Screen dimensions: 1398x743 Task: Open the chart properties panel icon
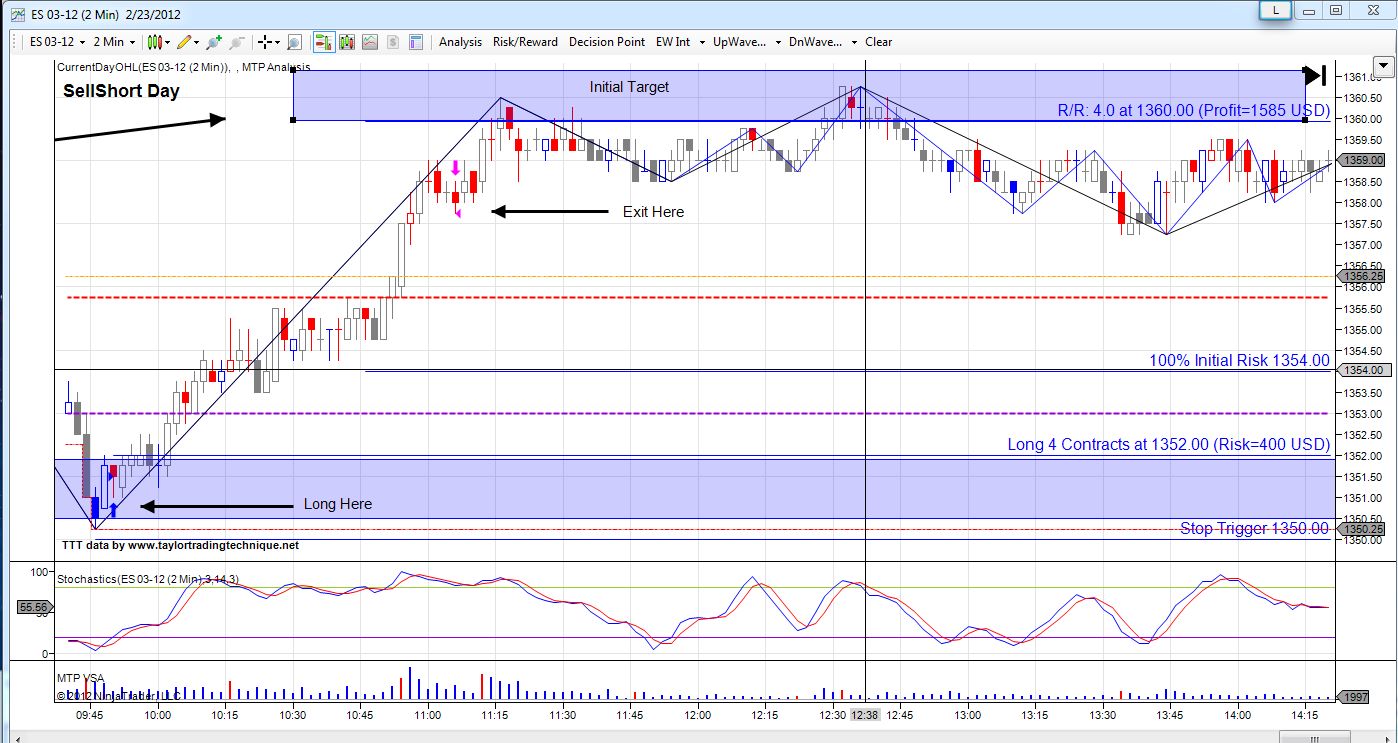[x=416, y=42]
